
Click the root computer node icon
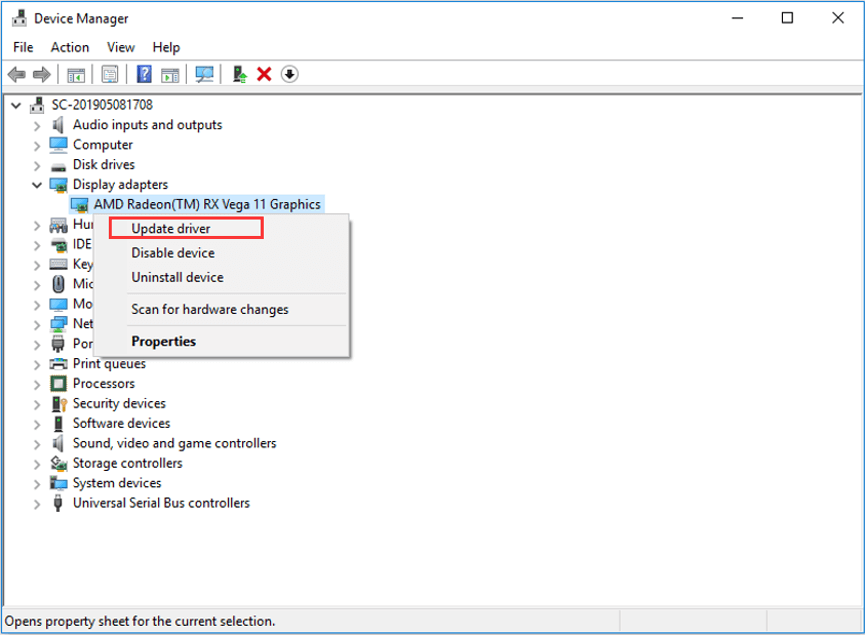point(37,105)
